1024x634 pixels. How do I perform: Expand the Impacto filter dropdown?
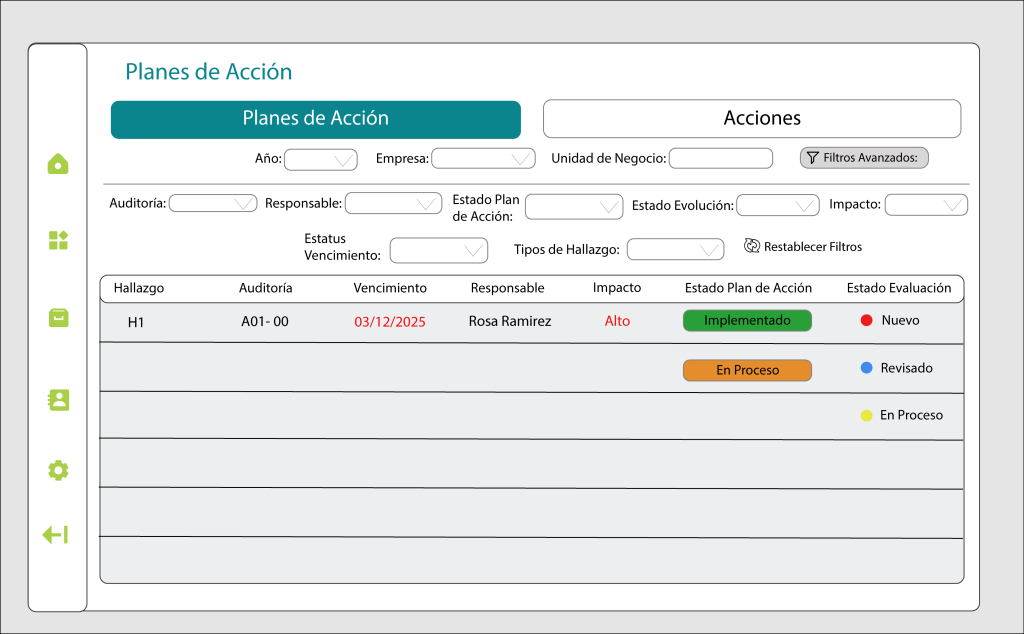click(926, 205)
